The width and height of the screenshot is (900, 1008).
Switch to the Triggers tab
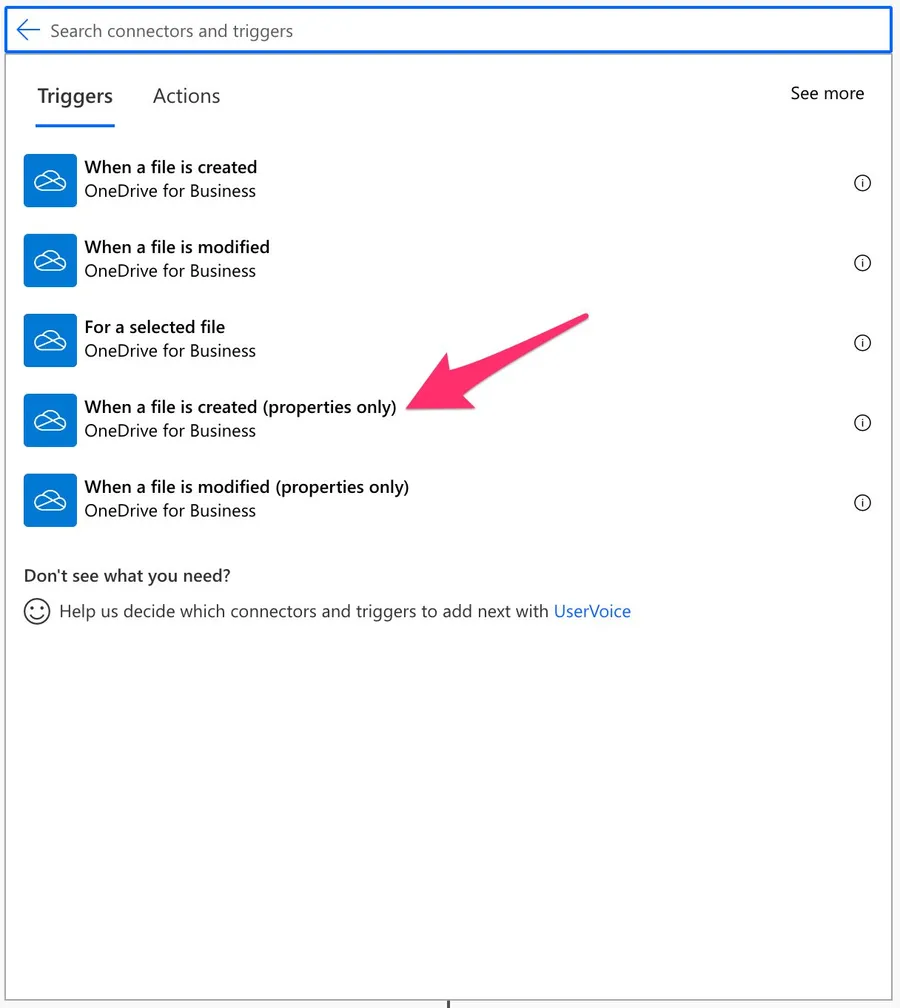75,97
